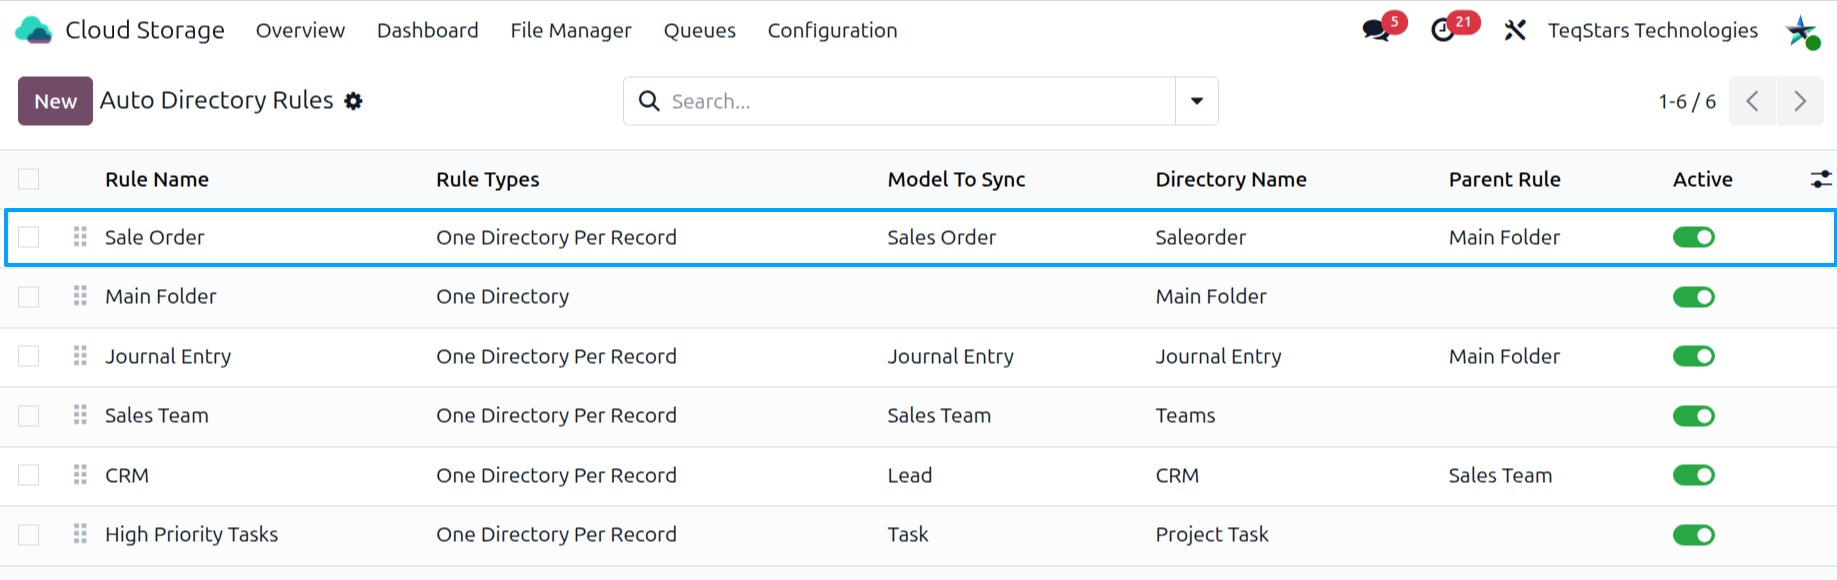Go to the previous page of records
Screen dimensions: 1837x580
click(x=1752, y=101)
